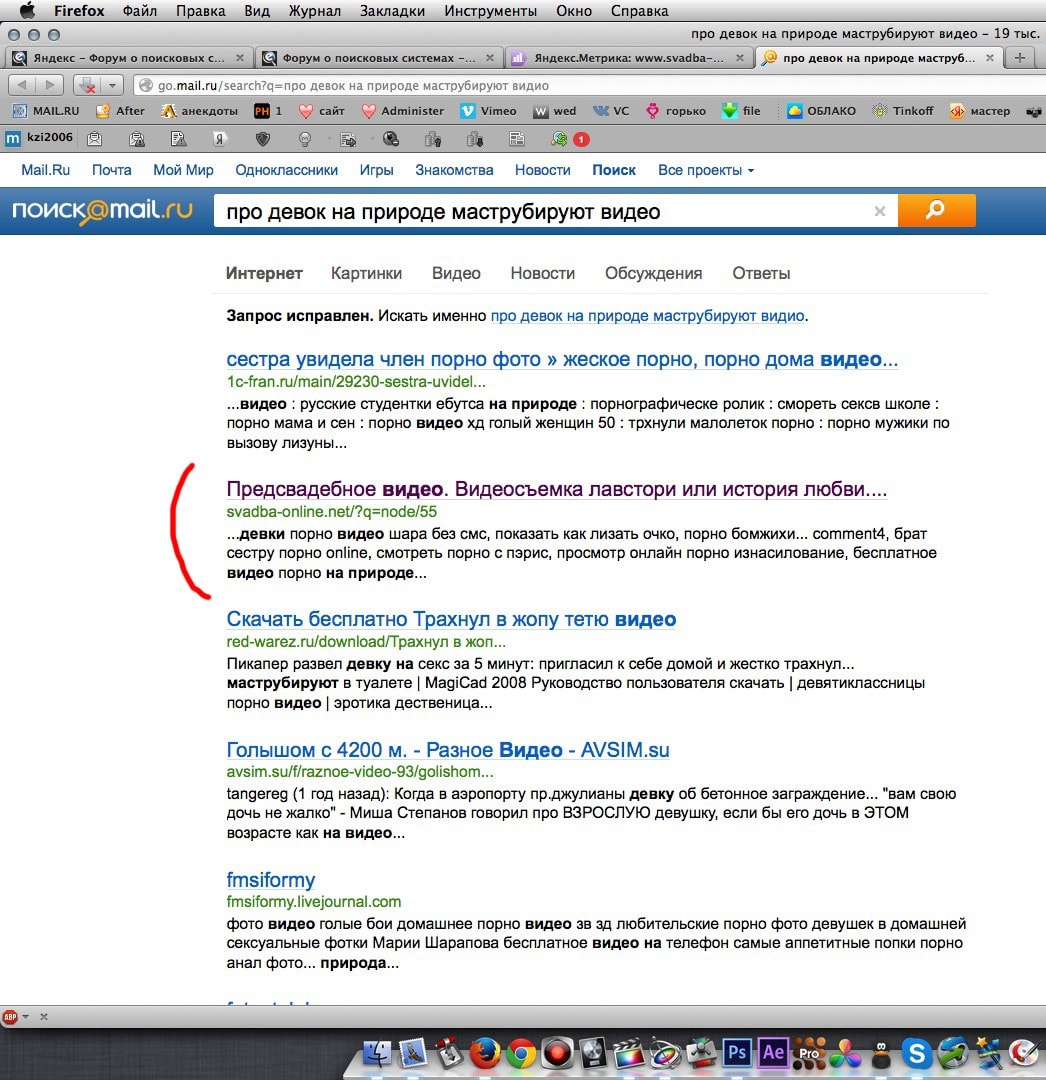Open dropdown next to the reload button
Screen dimensions: 1046x1080
[x=112, y=85]
